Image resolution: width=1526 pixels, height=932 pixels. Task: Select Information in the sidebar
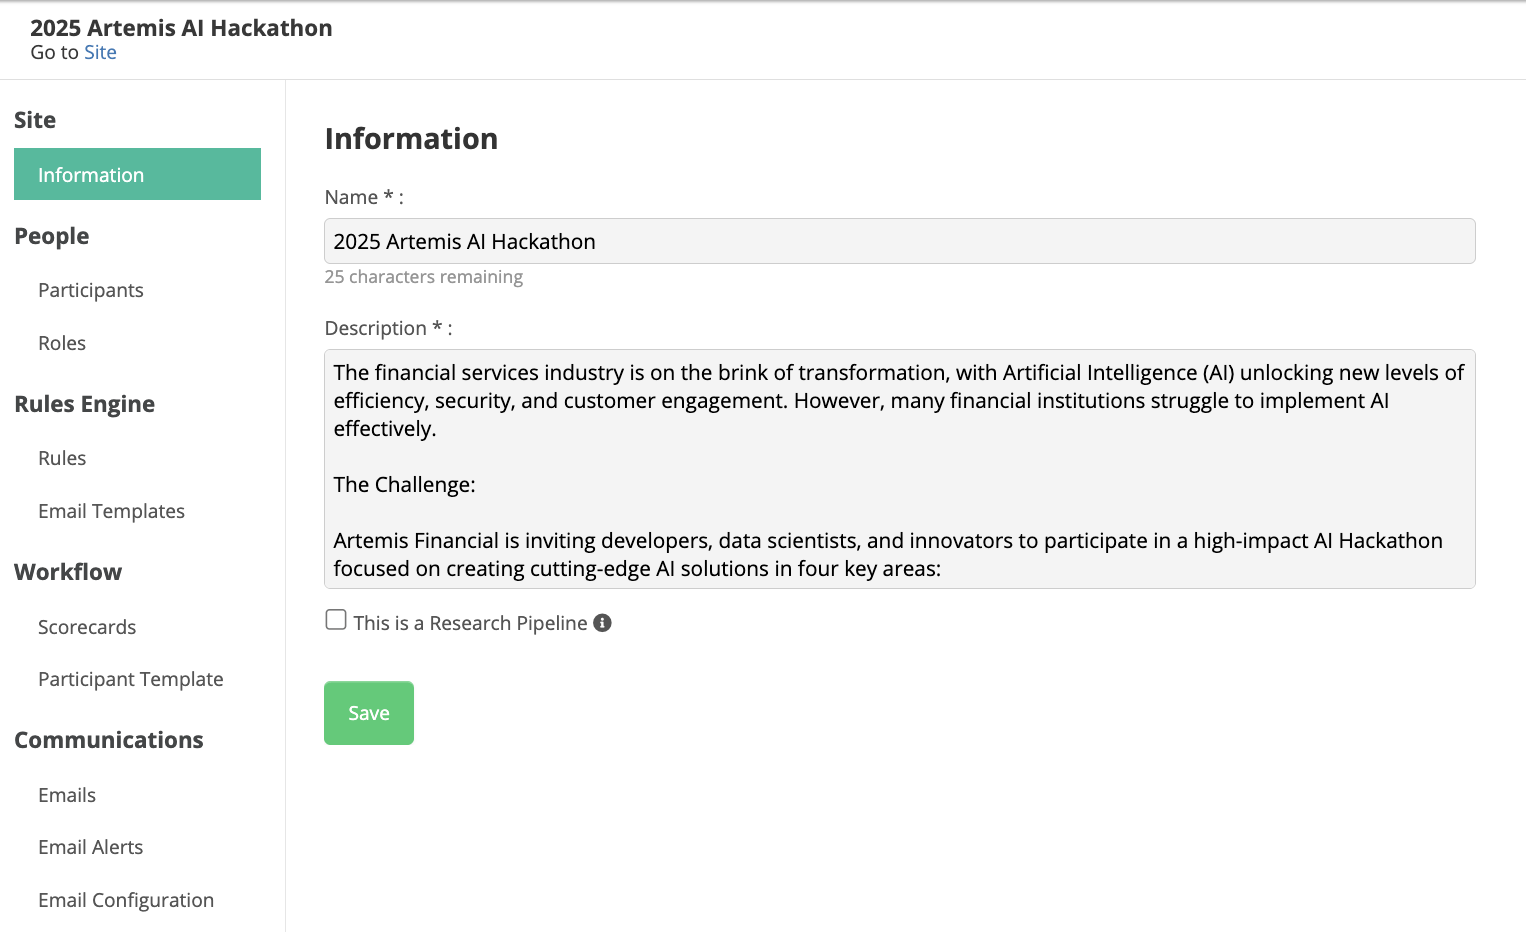click(x=137, y=174)
